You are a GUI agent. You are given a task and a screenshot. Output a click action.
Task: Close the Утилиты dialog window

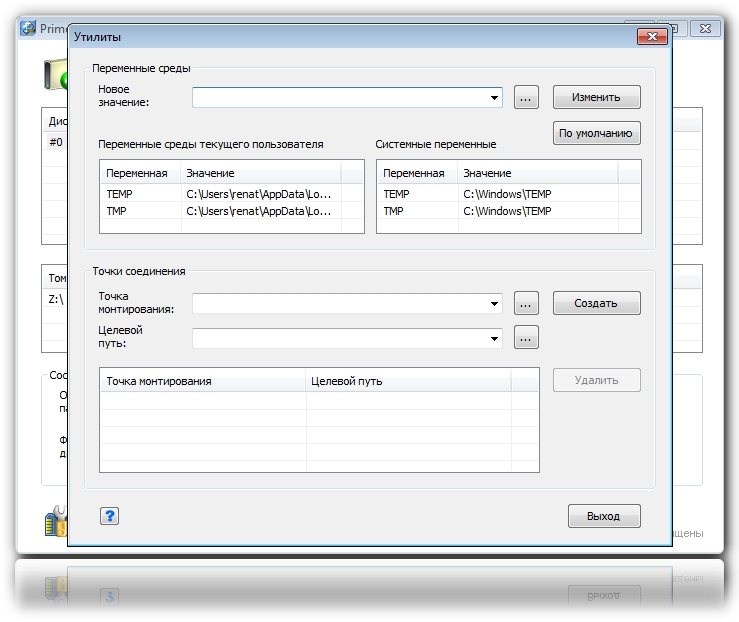(652, 37)
